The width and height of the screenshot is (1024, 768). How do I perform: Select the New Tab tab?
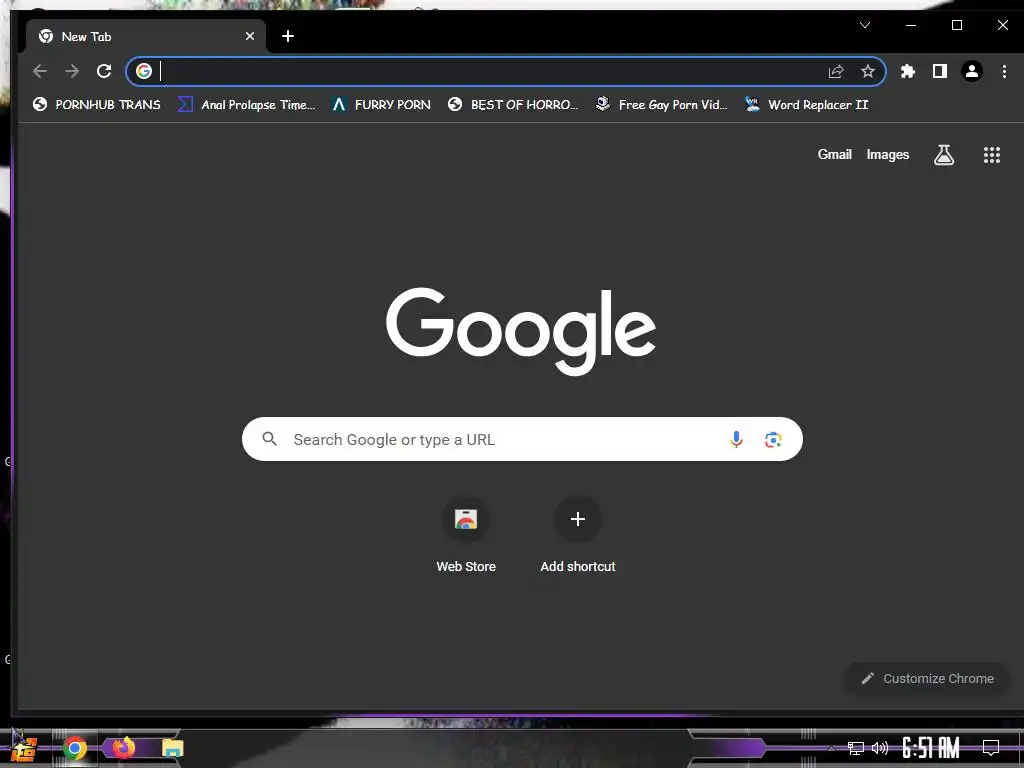(146, 37)
